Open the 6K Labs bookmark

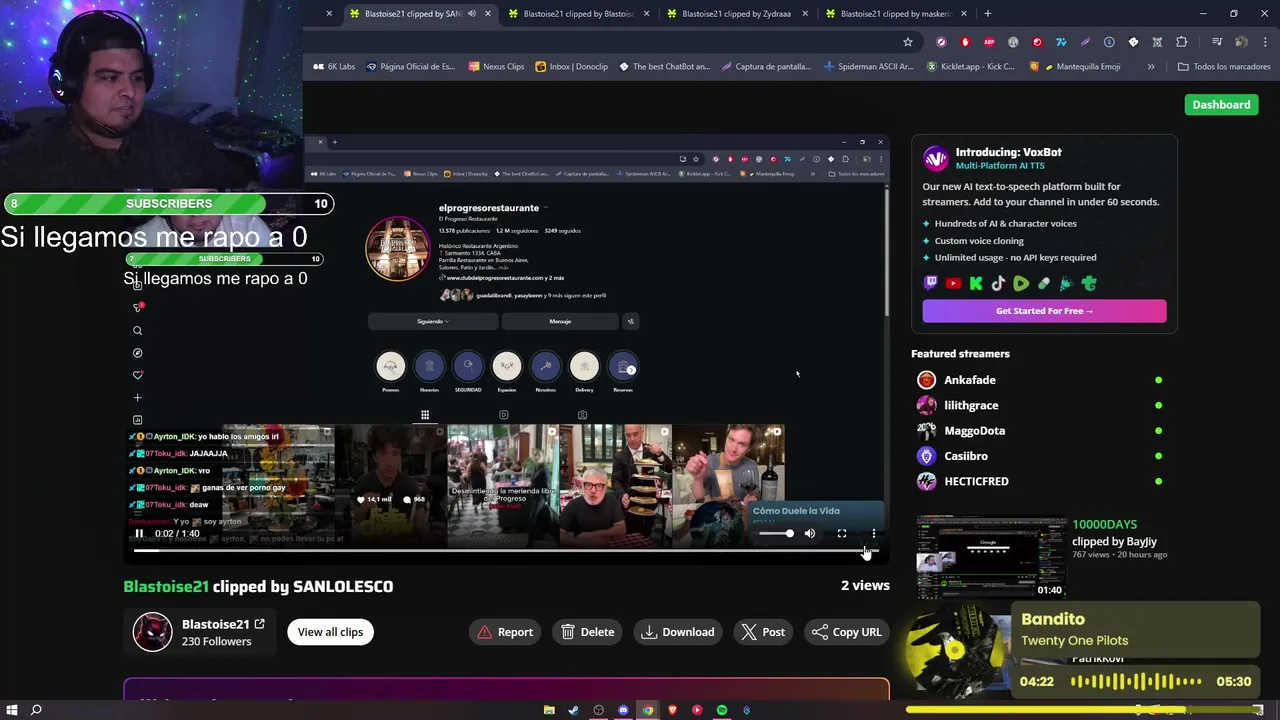coord(334,67)
